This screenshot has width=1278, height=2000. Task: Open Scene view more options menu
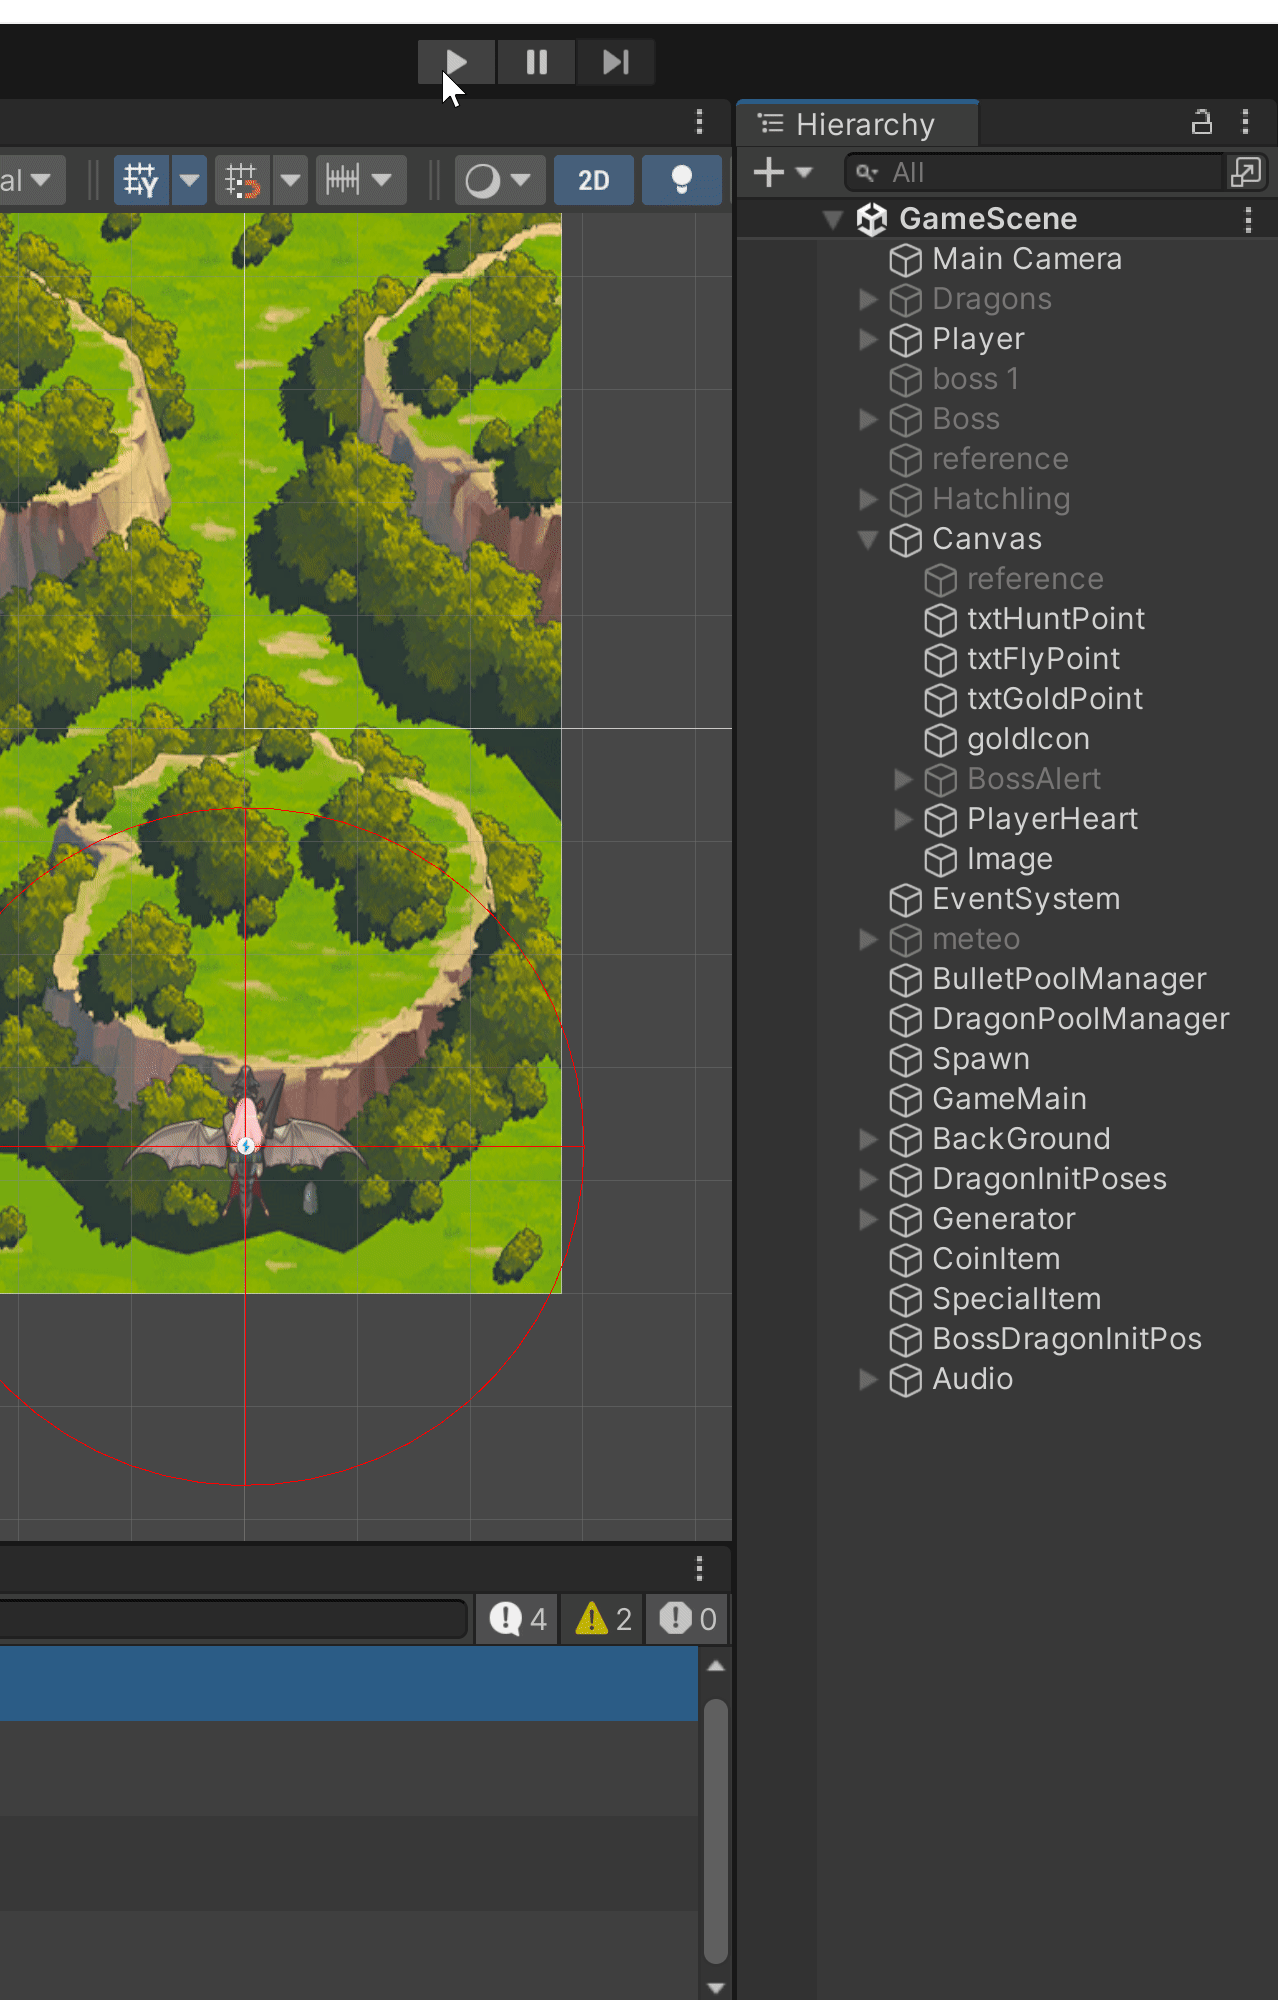(699, 122)
